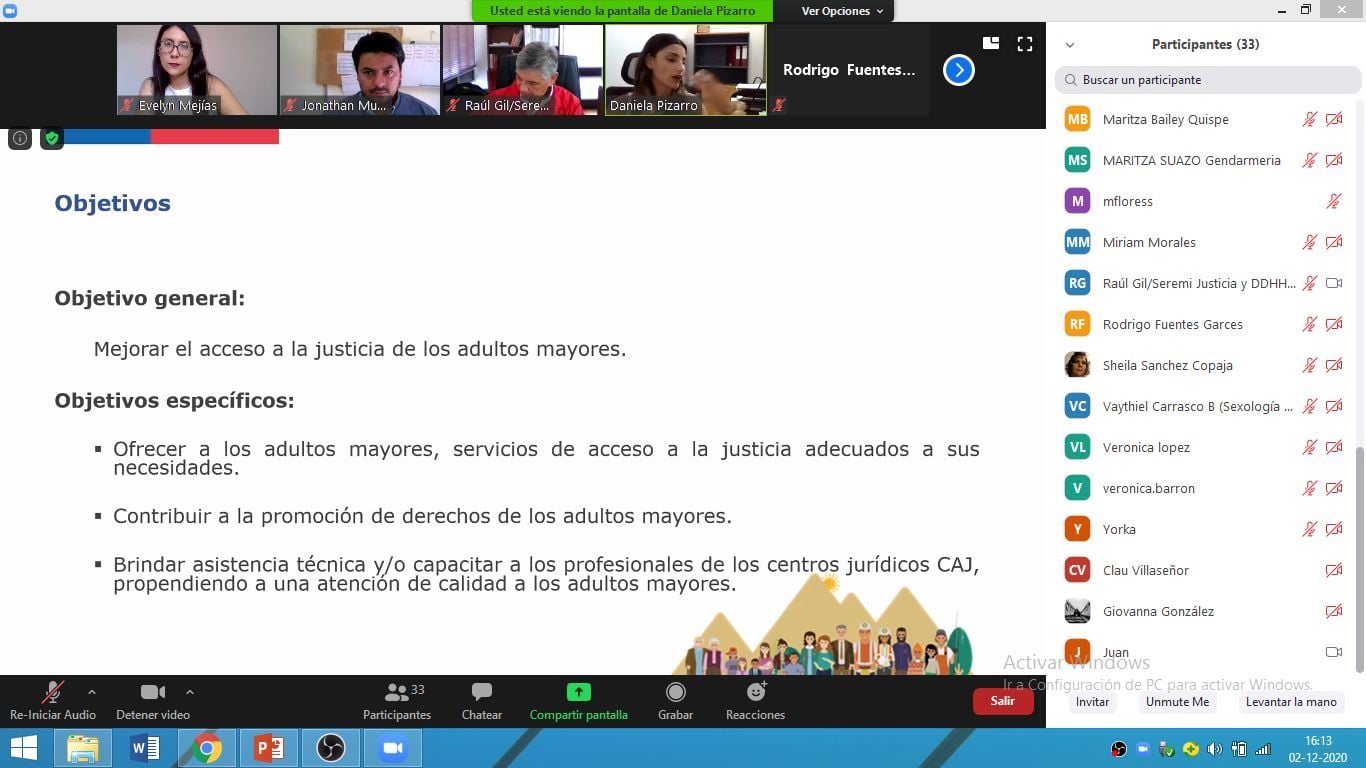Click the Levantar la mano button

1291,702
